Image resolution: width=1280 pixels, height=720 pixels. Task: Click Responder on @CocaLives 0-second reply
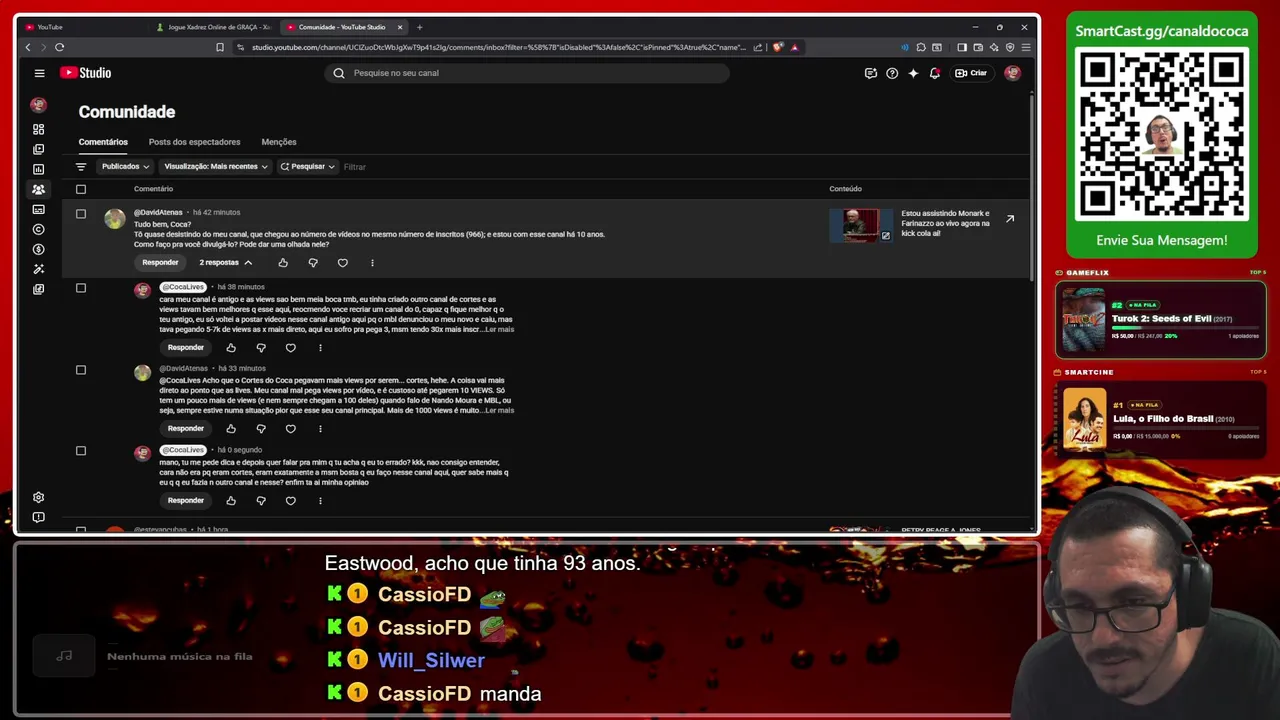185,501
